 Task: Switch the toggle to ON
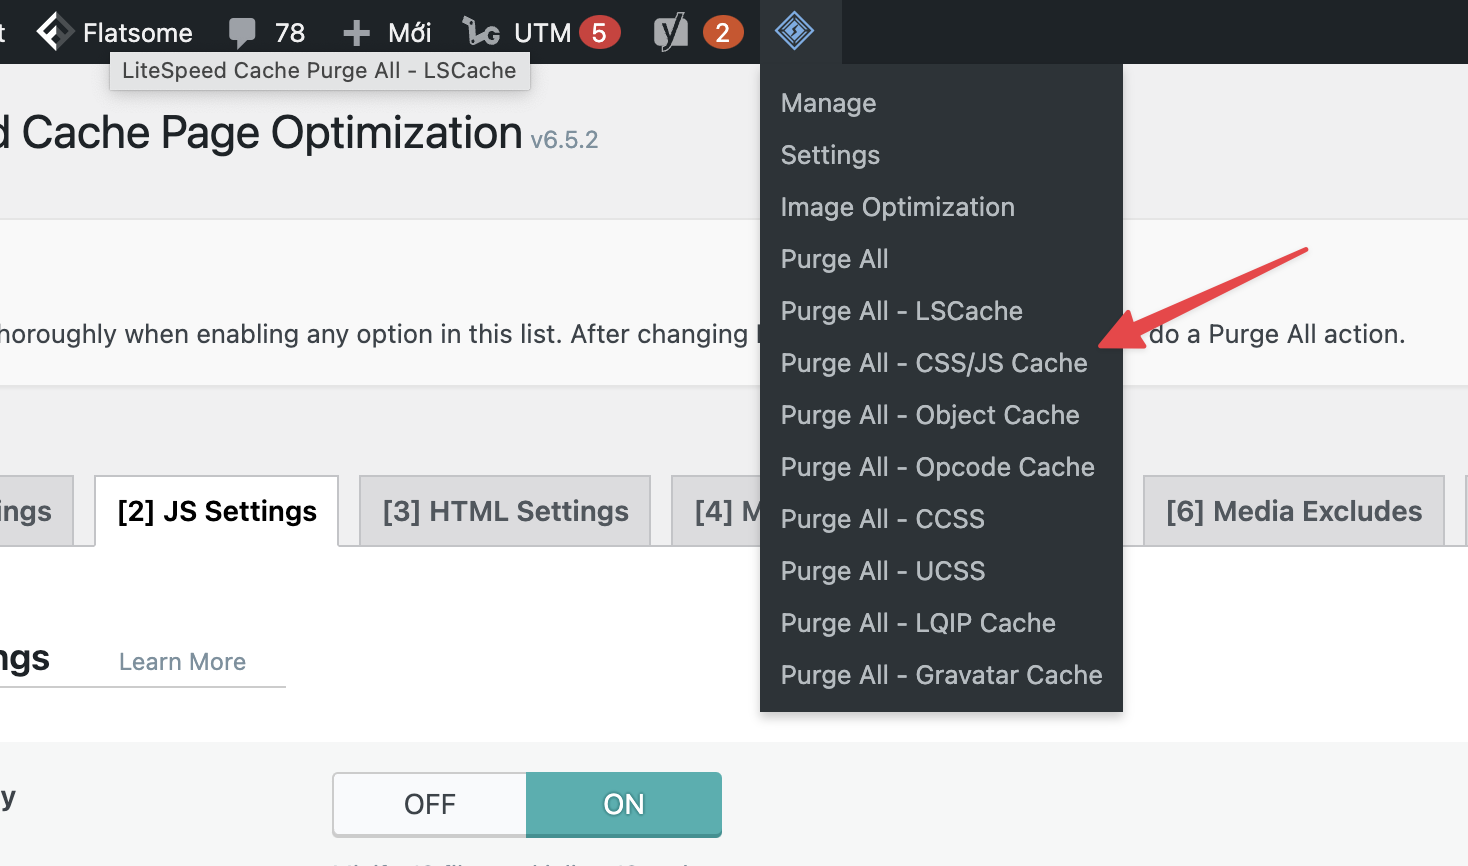pyautogui.click(x=623, y=804)
